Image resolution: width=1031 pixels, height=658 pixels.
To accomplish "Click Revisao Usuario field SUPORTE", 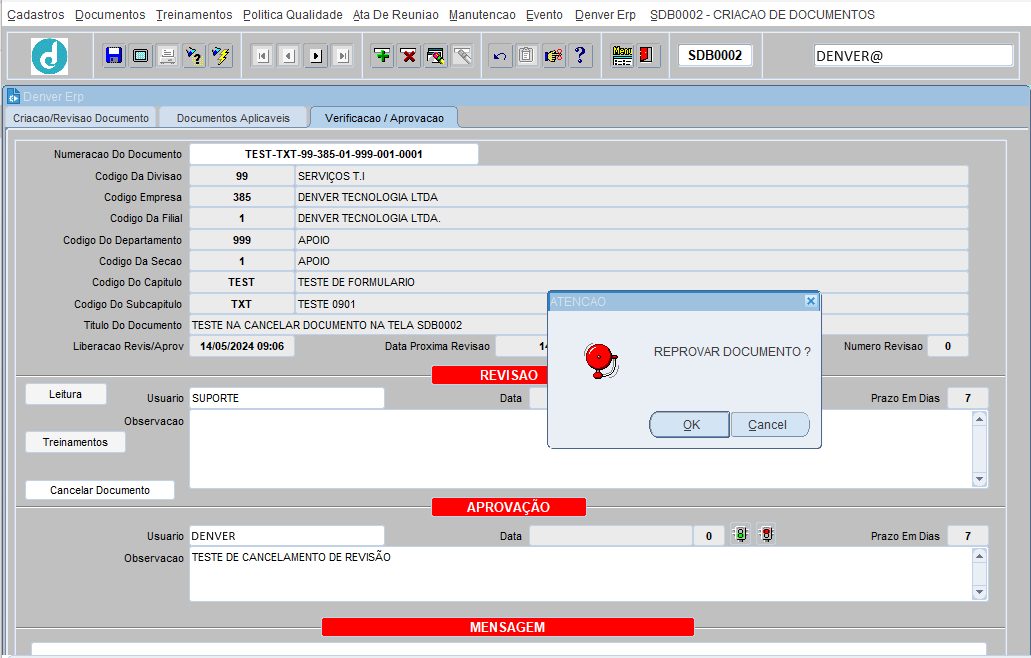I will (287, 398).
